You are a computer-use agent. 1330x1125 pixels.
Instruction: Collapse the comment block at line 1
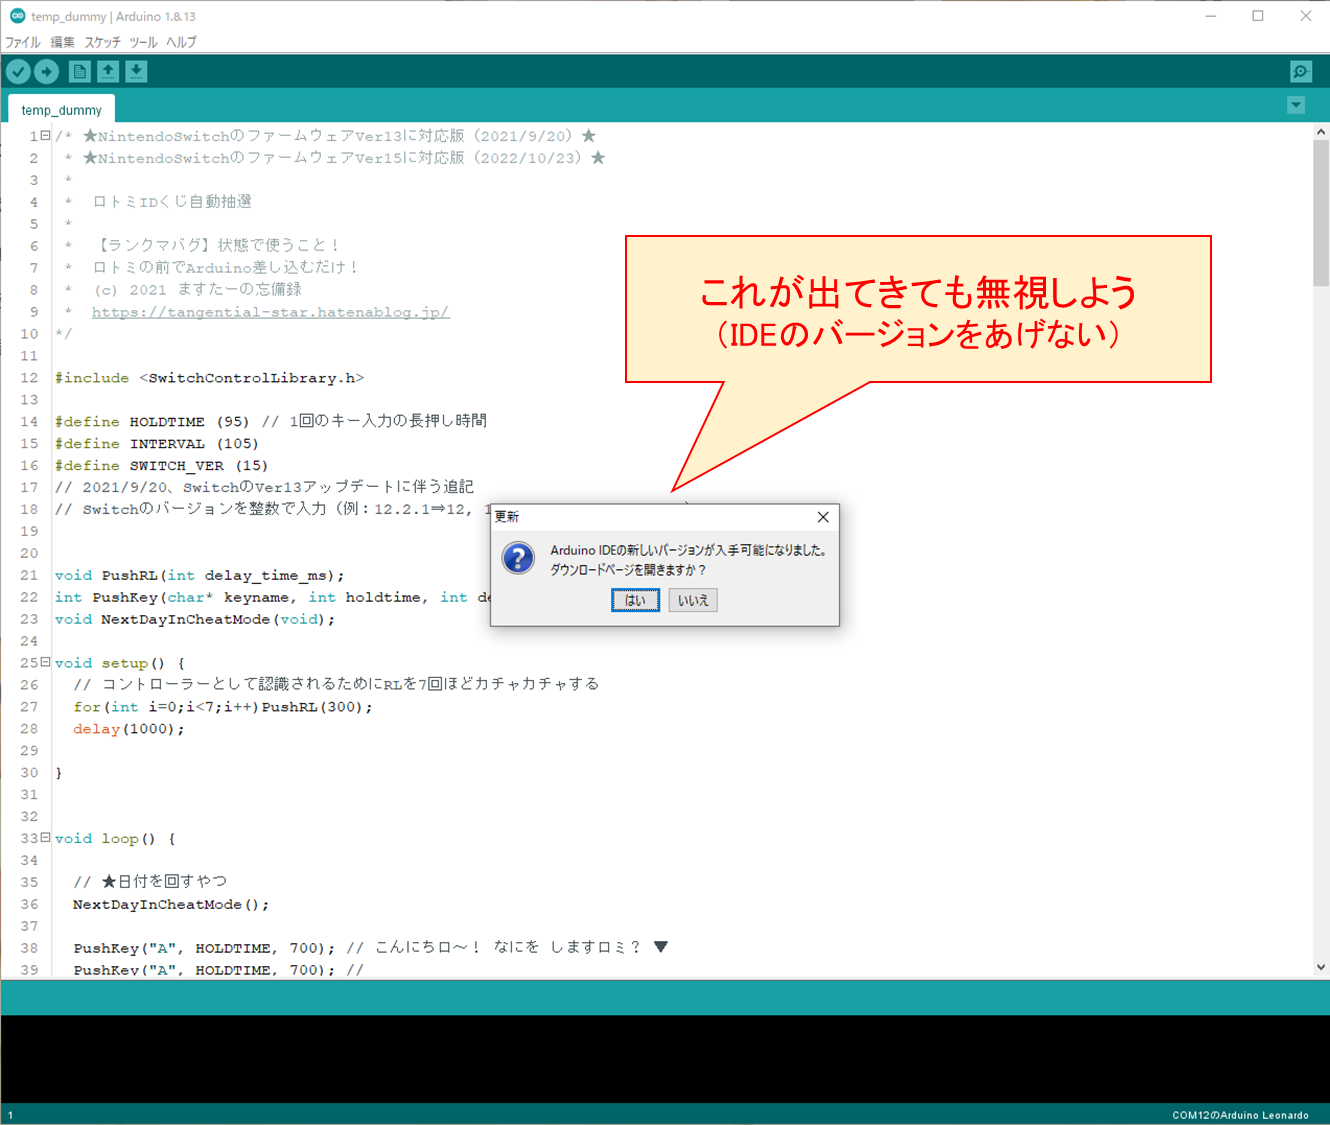[x=45, y=135]
